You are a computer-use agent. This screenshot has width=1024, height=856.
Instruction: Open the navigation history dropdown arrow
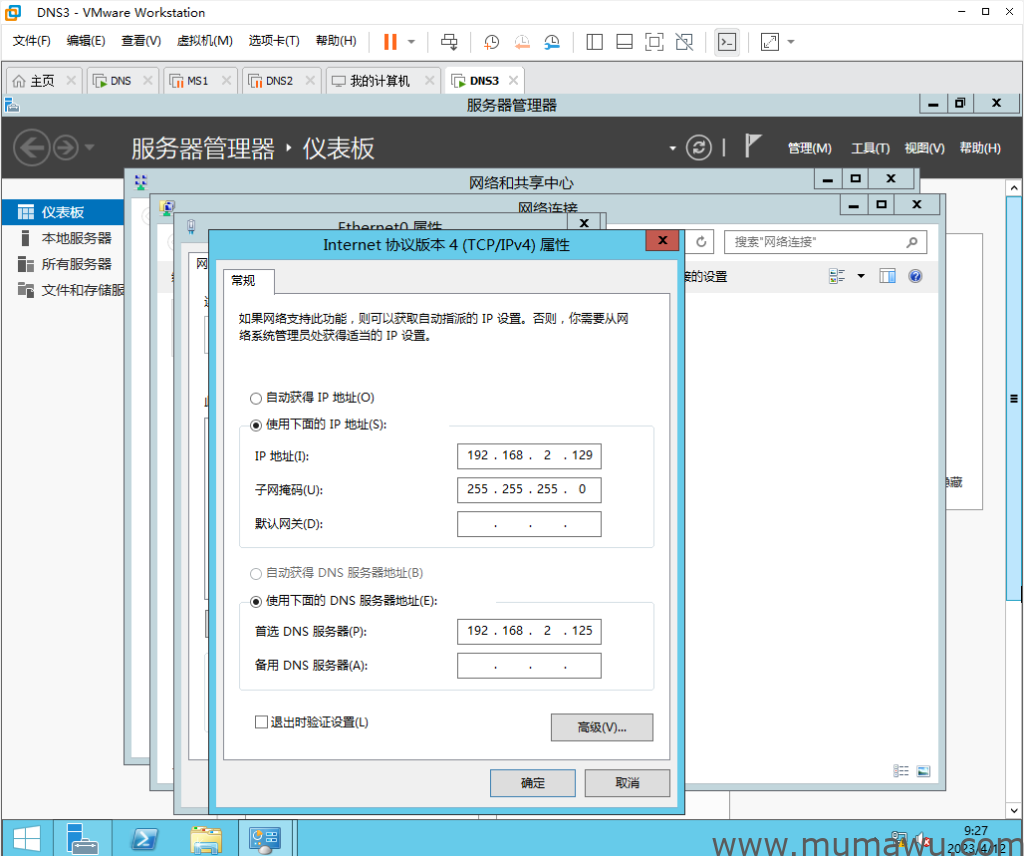89,147
